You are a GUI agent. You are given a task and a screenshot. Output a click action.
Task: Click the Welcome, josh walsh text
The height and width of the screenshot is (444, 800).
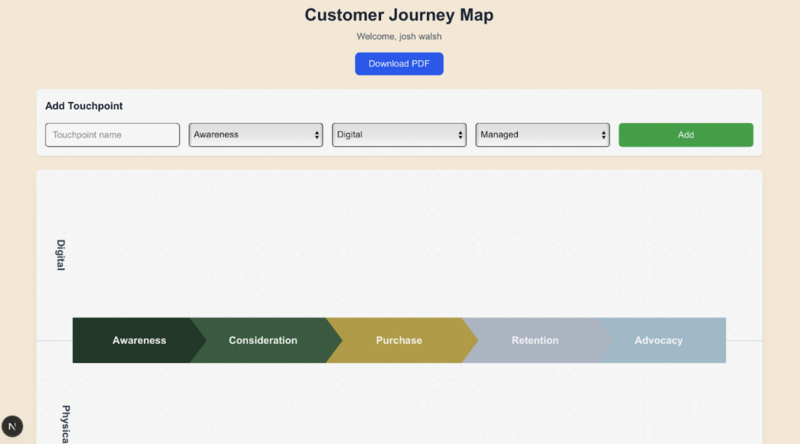click(398, 37)
